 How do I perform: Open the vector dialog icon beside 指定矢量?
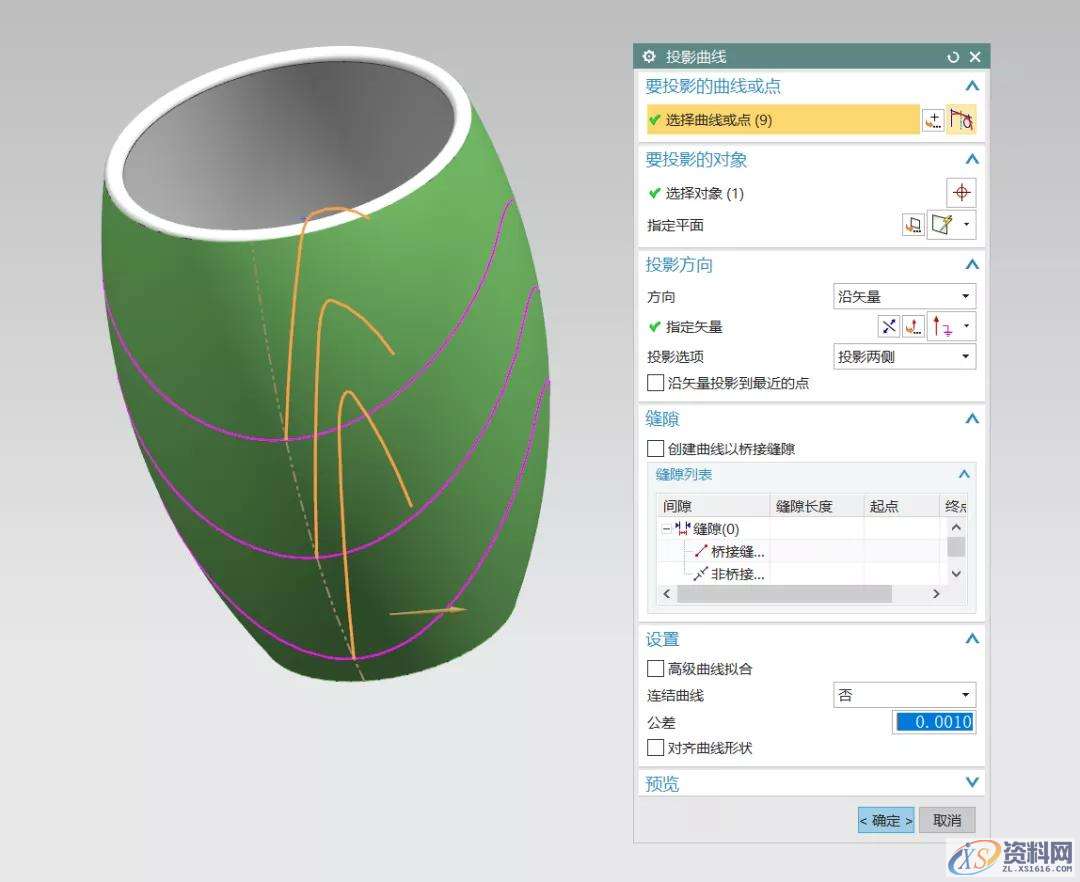coord(913,326)
